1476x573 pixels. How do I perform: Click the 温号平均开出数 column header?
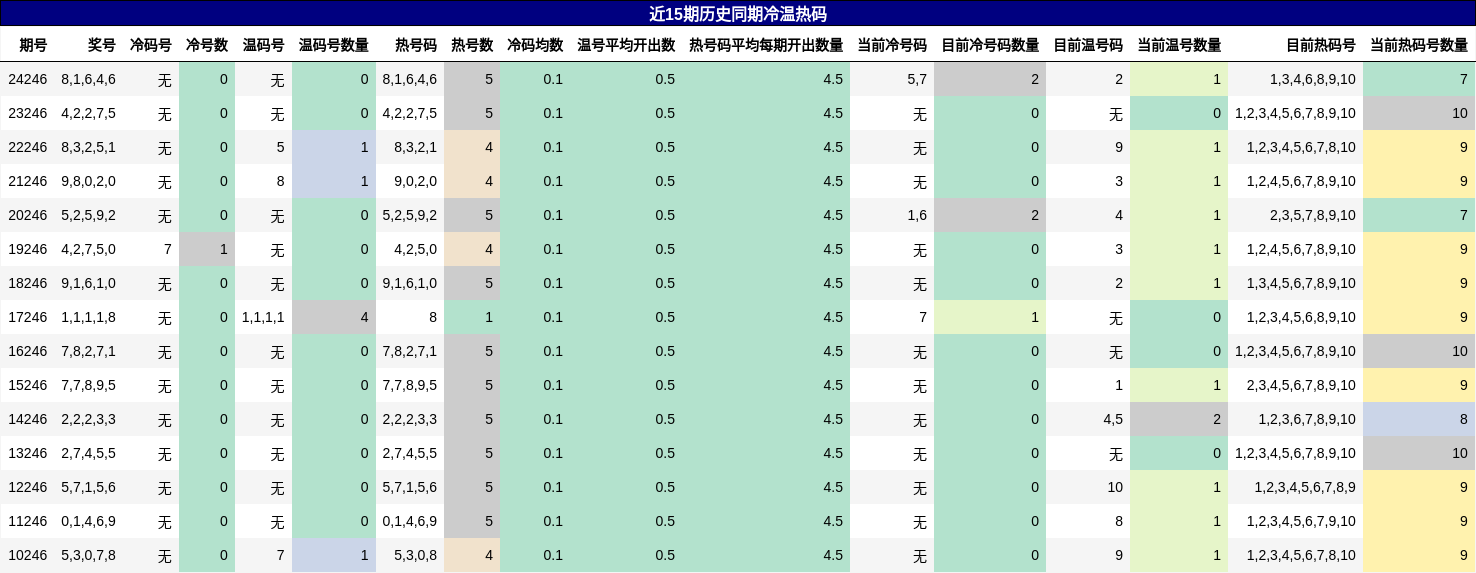pos(626,45)
